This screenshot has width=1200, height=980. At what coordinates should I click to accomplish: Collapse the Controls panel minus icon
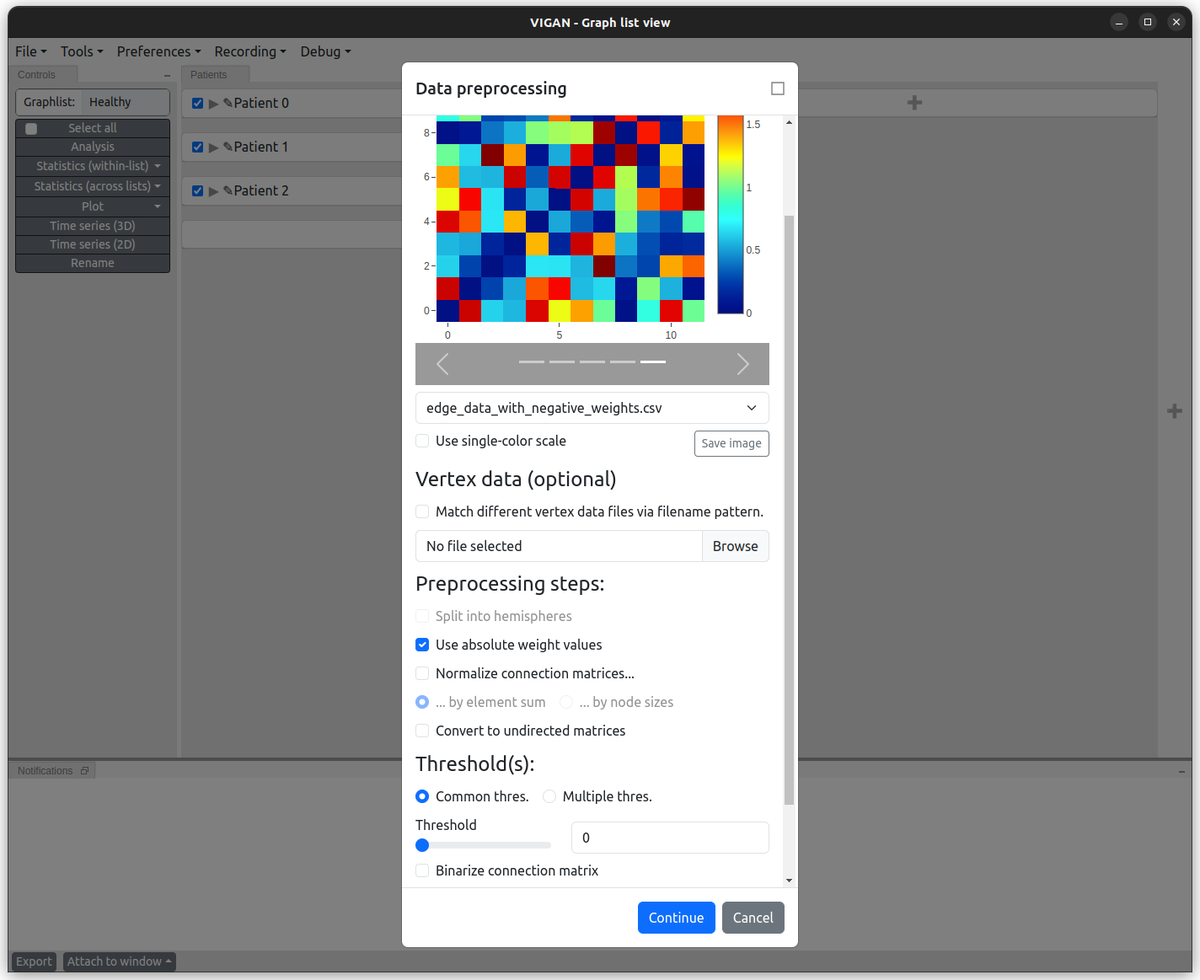pos(167,75)
